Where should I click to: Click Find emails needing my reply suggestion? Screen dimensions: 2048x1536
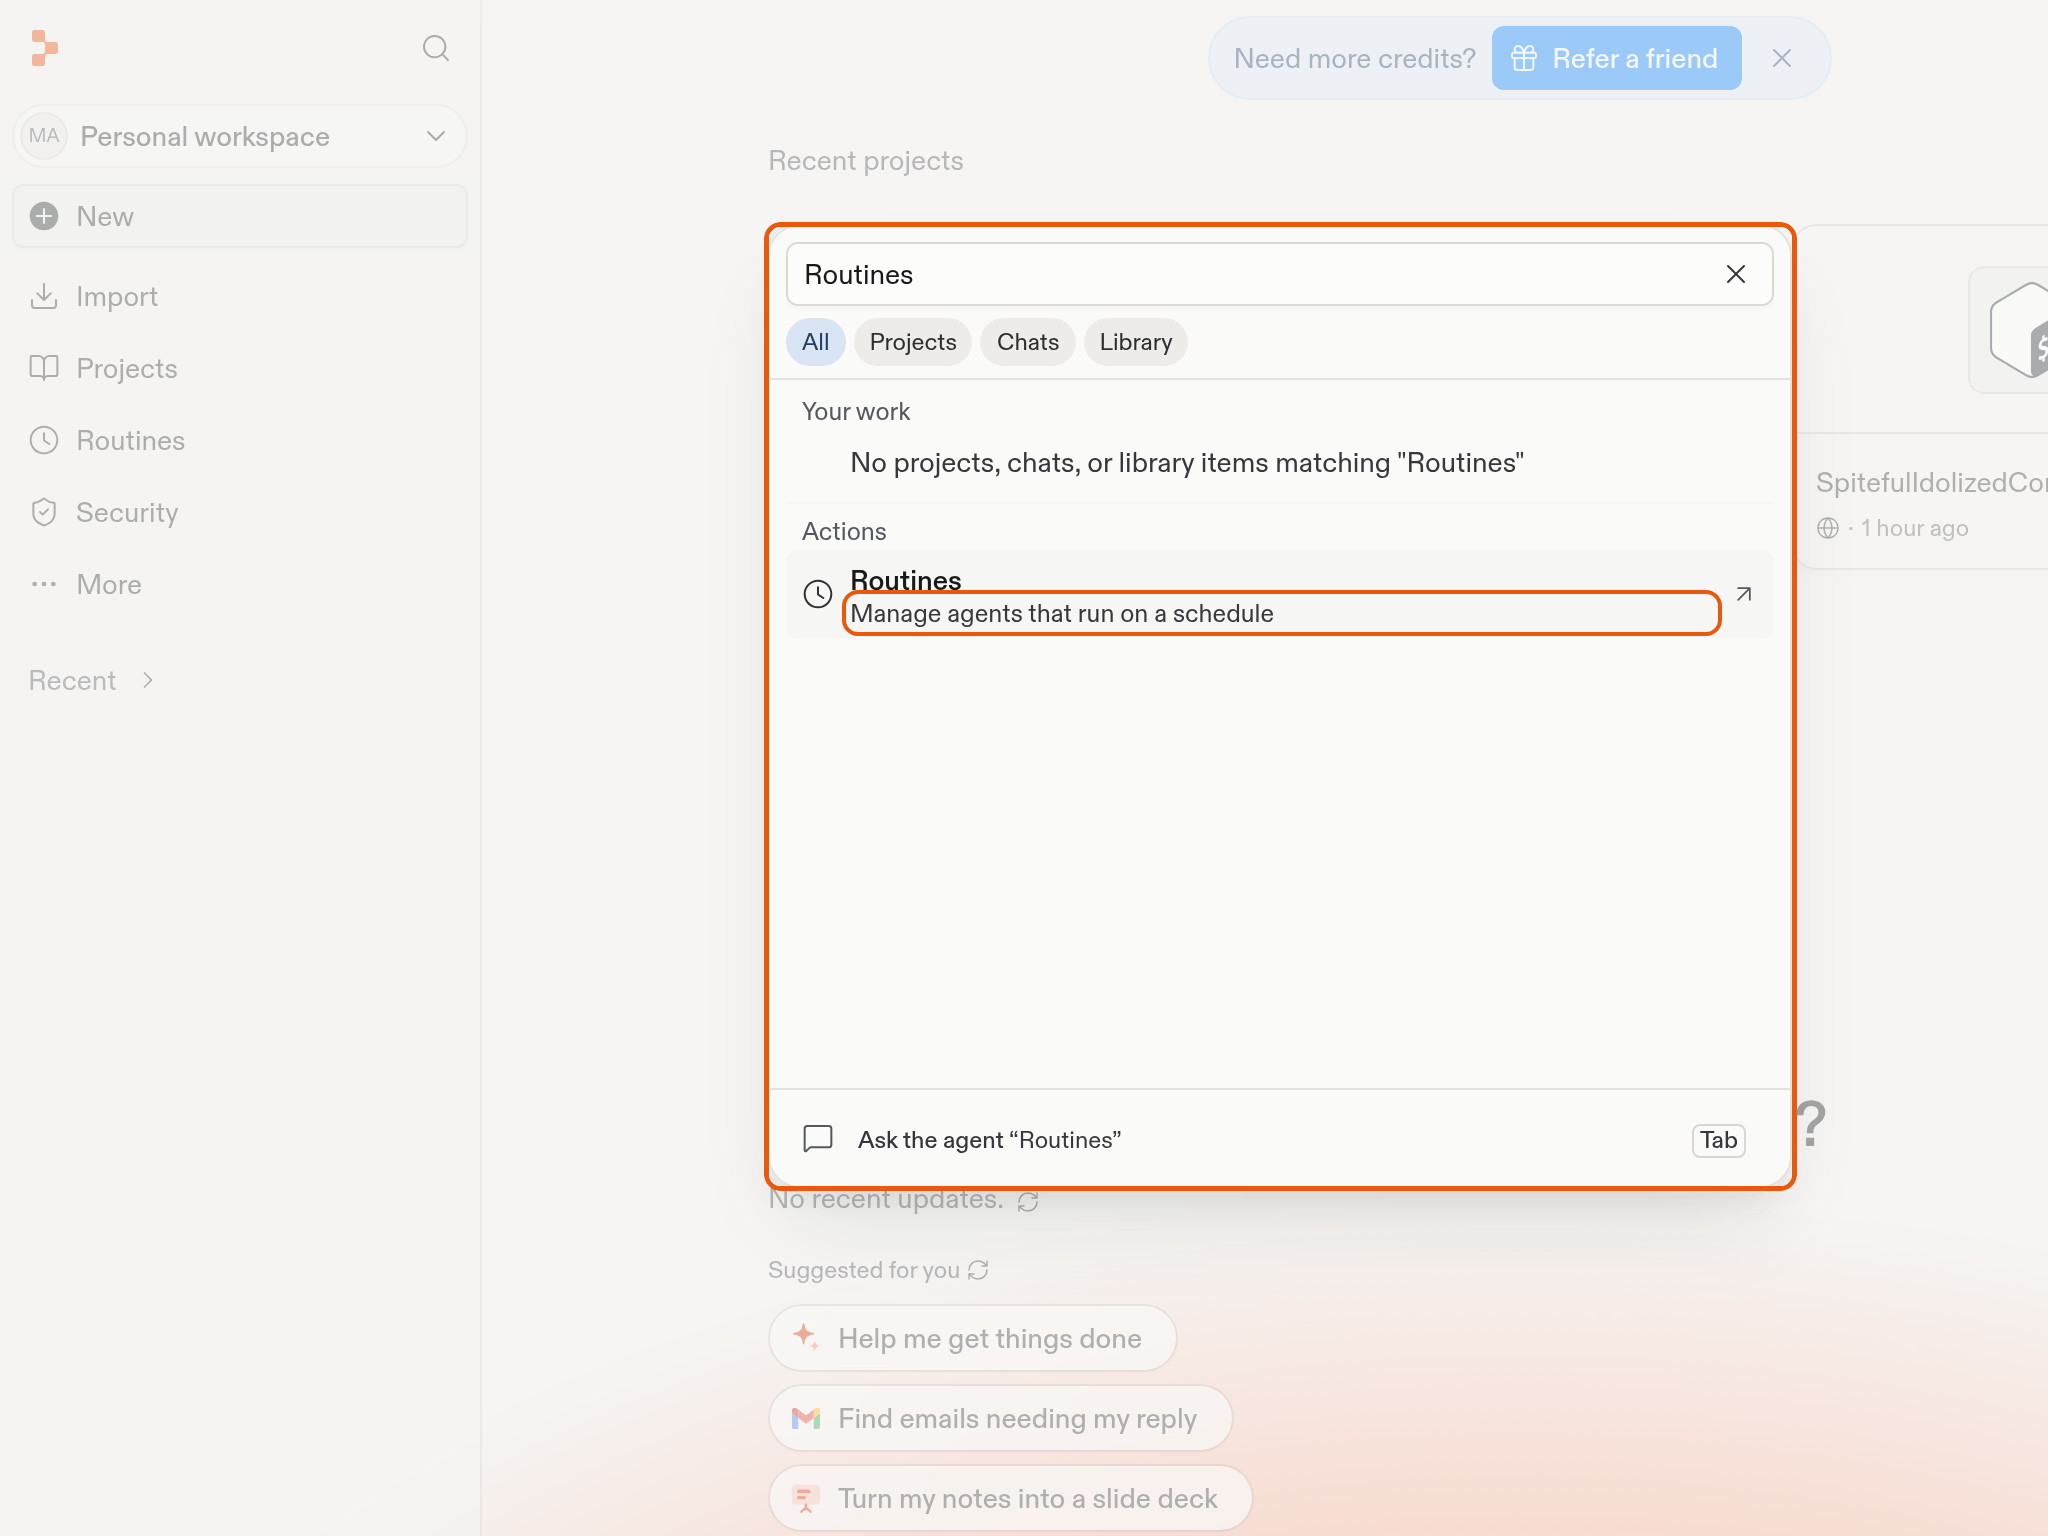point(1000,1418)
